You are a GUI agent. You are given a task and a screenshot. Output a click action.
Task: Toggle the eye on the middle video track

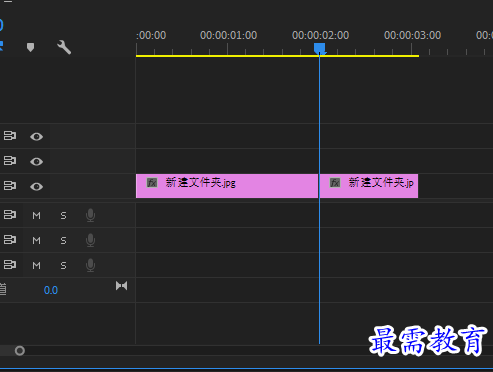pyautogui.click(x=36, y=162)
